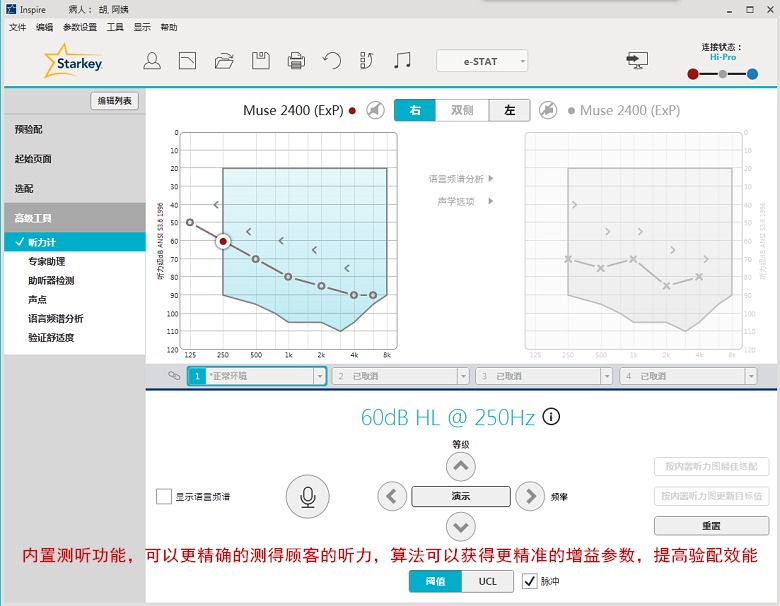Click the undo arrow icon
This screenshot has height=606, width=780.
[x=331, y=61]
